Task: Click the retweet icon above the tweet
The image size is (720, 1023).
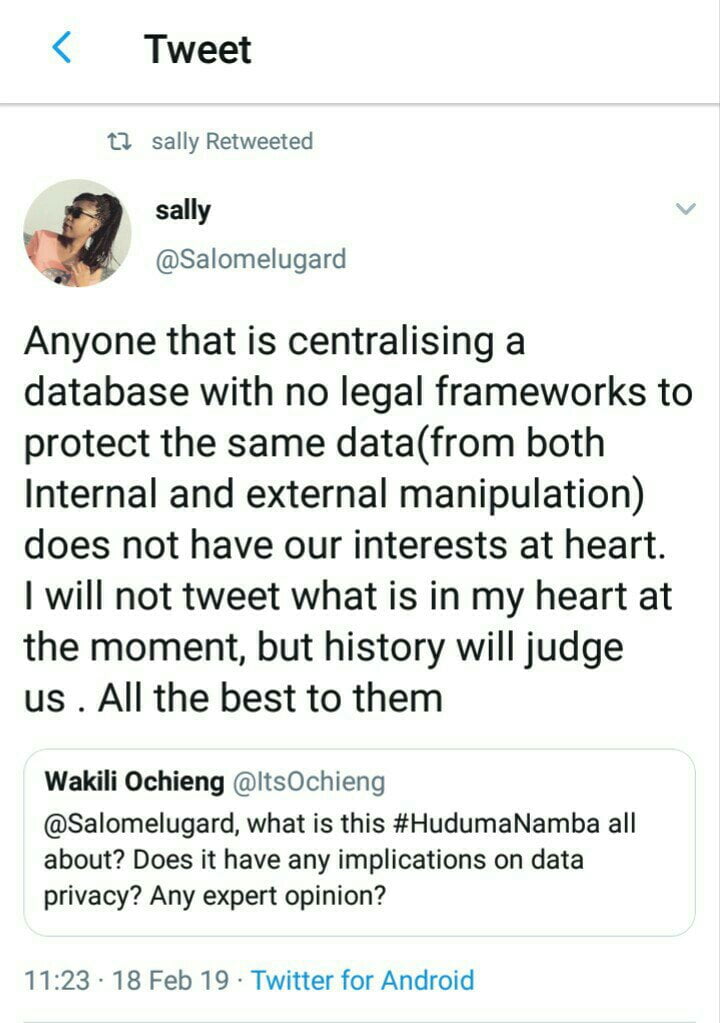Action: (x=120, y=142)
